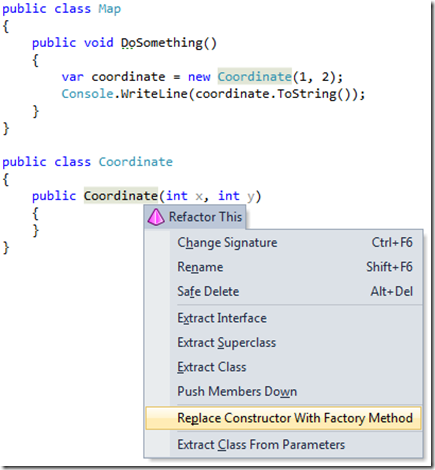435x470 pixels.
Task: Click the Map class name
Action: 109,9
